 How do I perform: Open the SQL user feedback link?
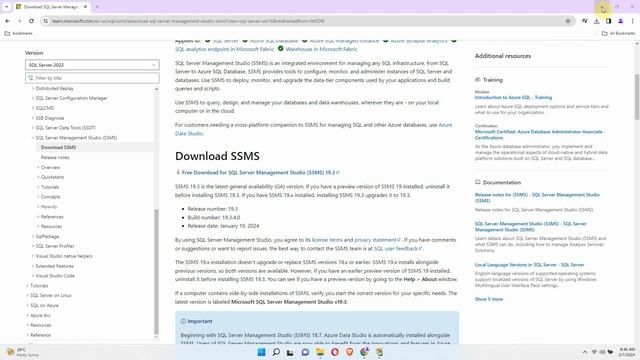tap(398, 249)
